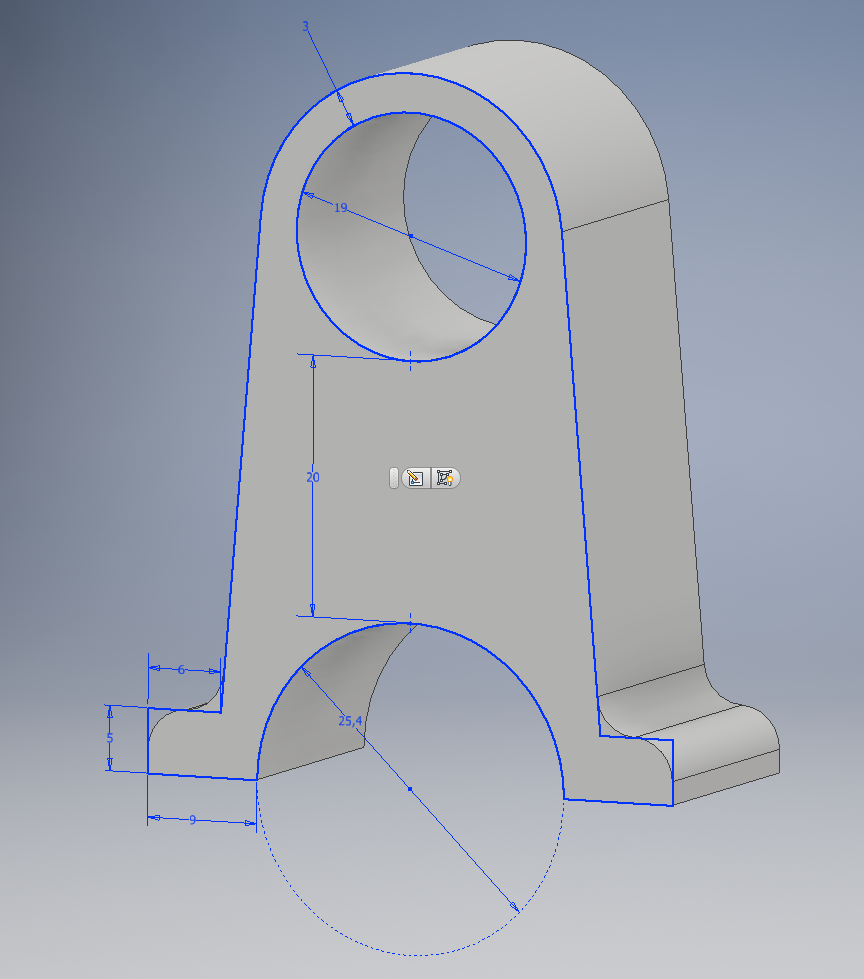Click center point of lower dashed circle
Screen dimensions: 864x979
click(x=410, y=789)
